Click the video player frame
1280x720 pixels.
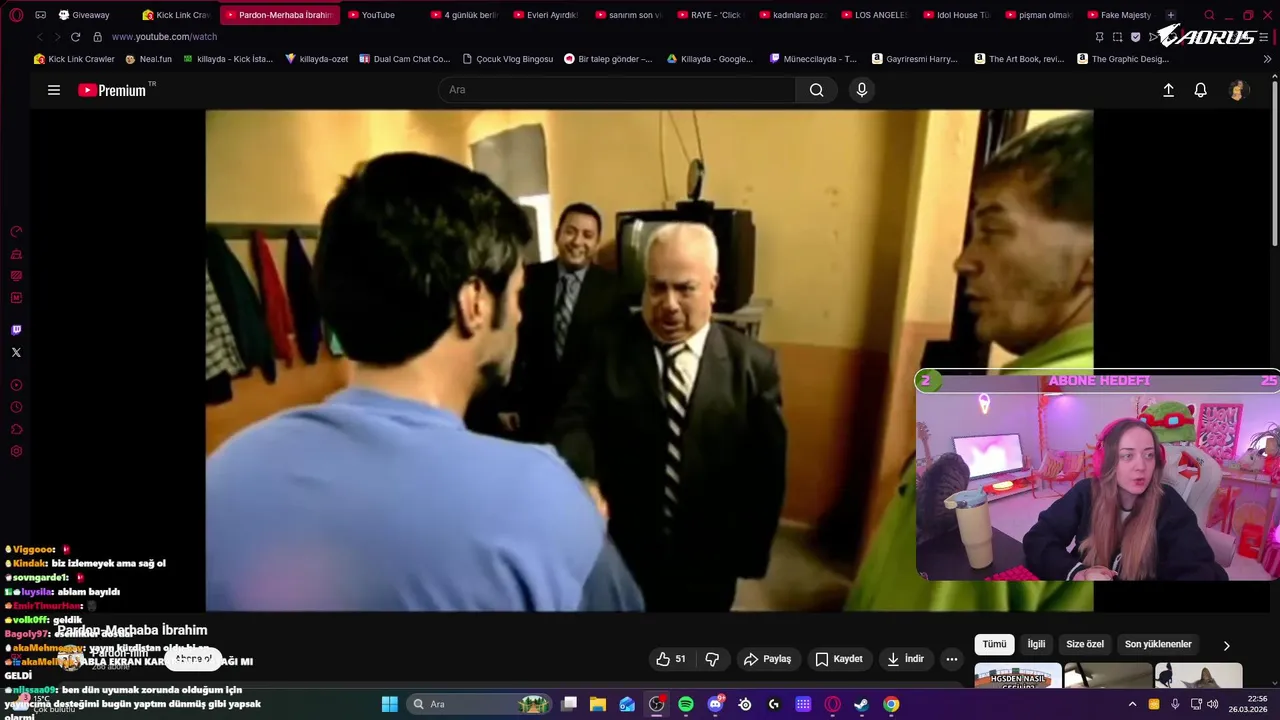[649, 360]
